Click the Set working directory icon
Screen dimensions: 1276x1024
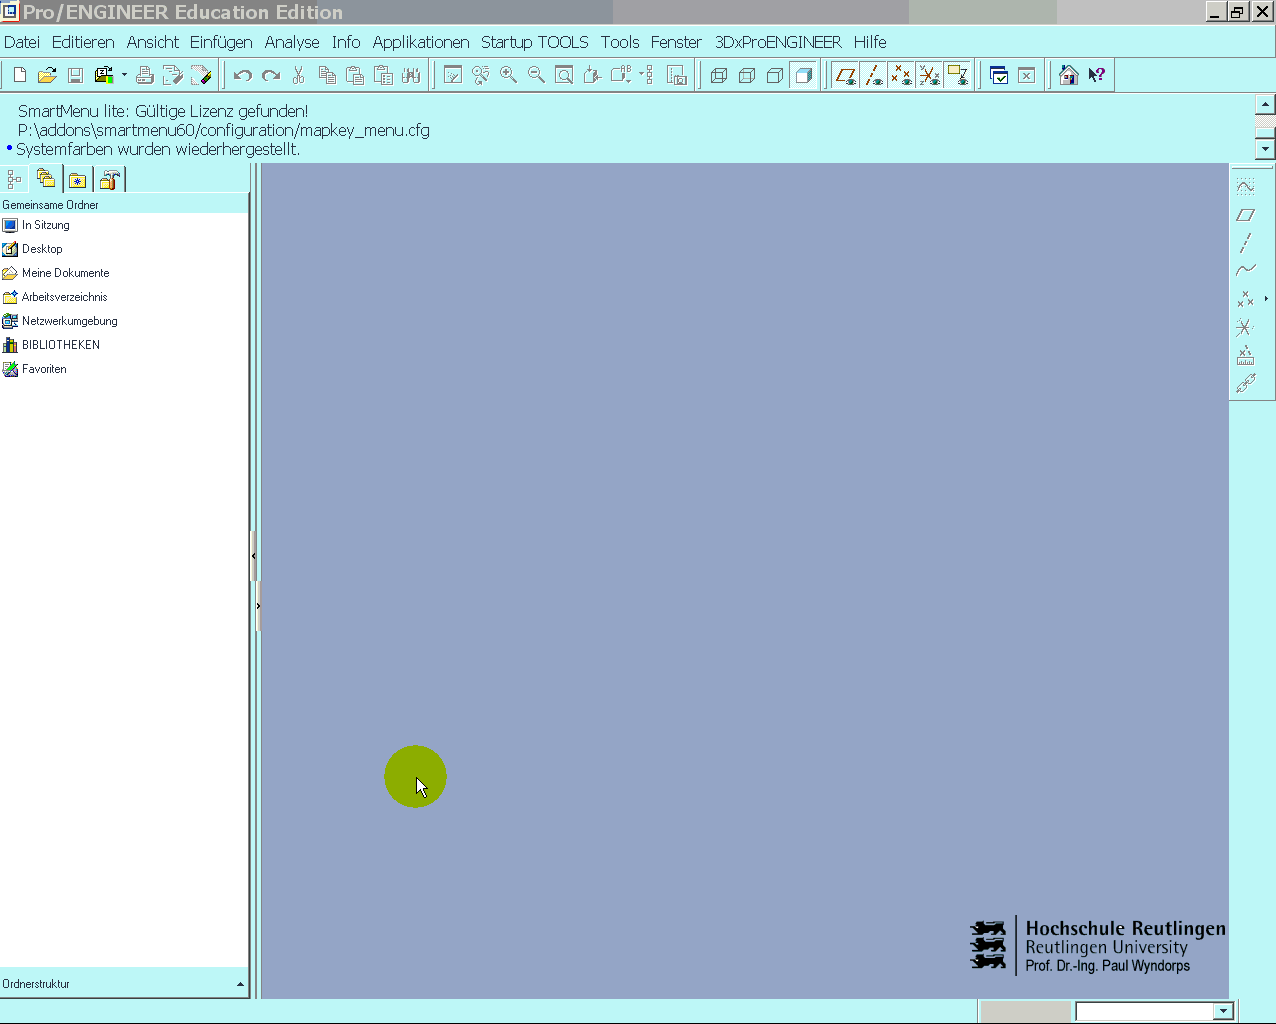click(104, 75)
